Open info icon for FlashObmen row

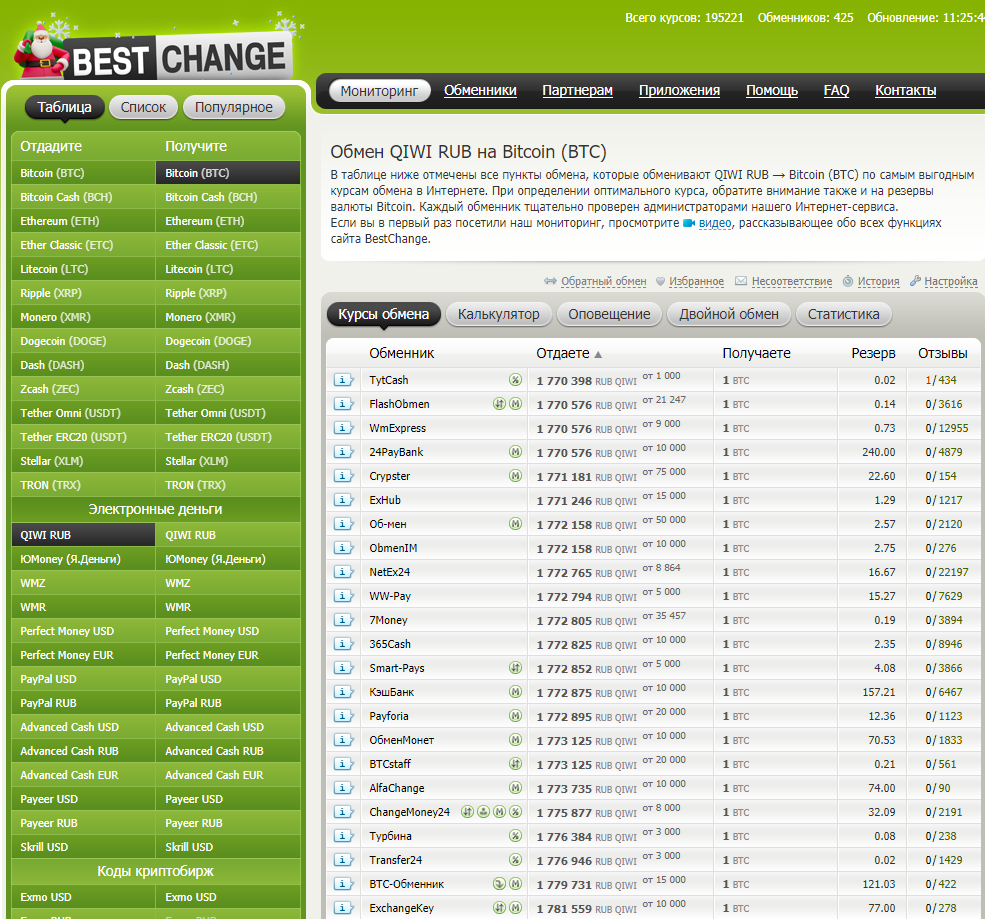343,404
